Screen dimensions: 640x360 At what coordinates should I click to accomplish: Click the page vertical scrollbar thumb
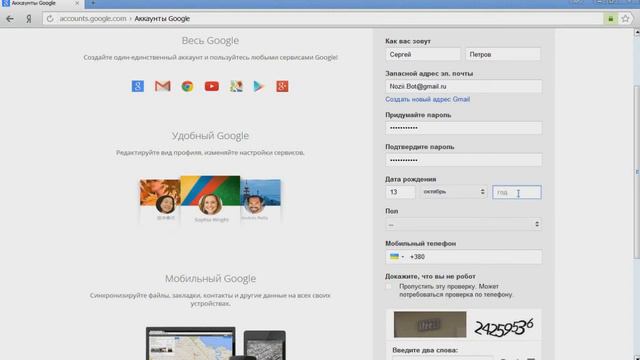point(636,171)
